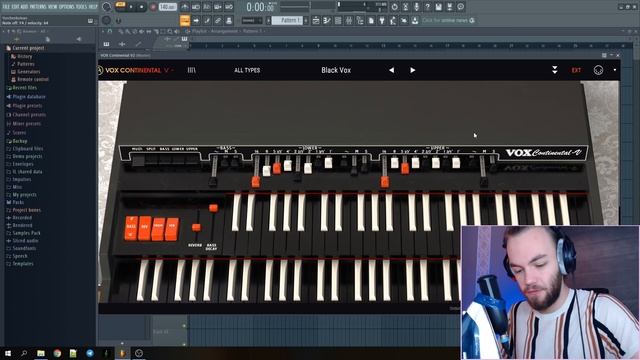Toggle the red EXT button

coord(576,70)
